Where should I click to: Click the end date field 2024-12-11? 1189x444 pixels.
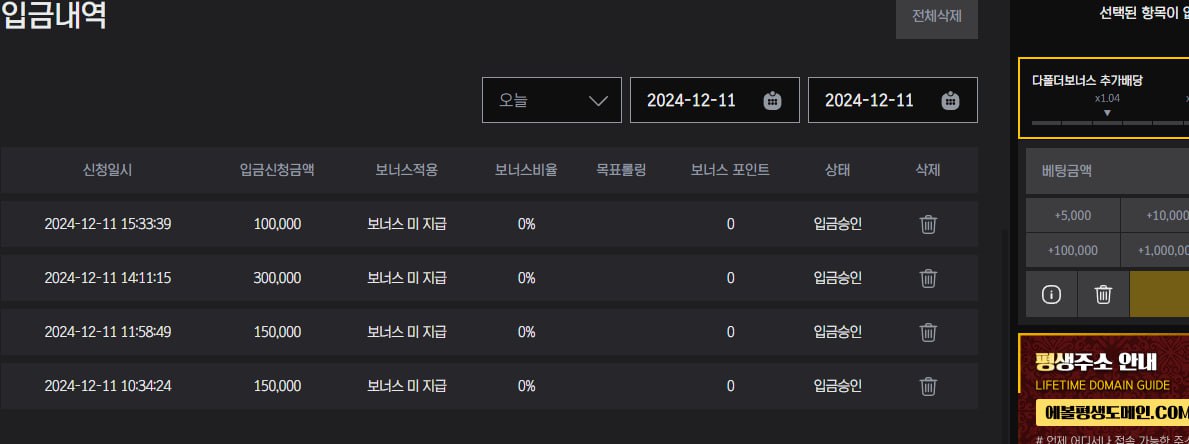click(x=870, y=100)
